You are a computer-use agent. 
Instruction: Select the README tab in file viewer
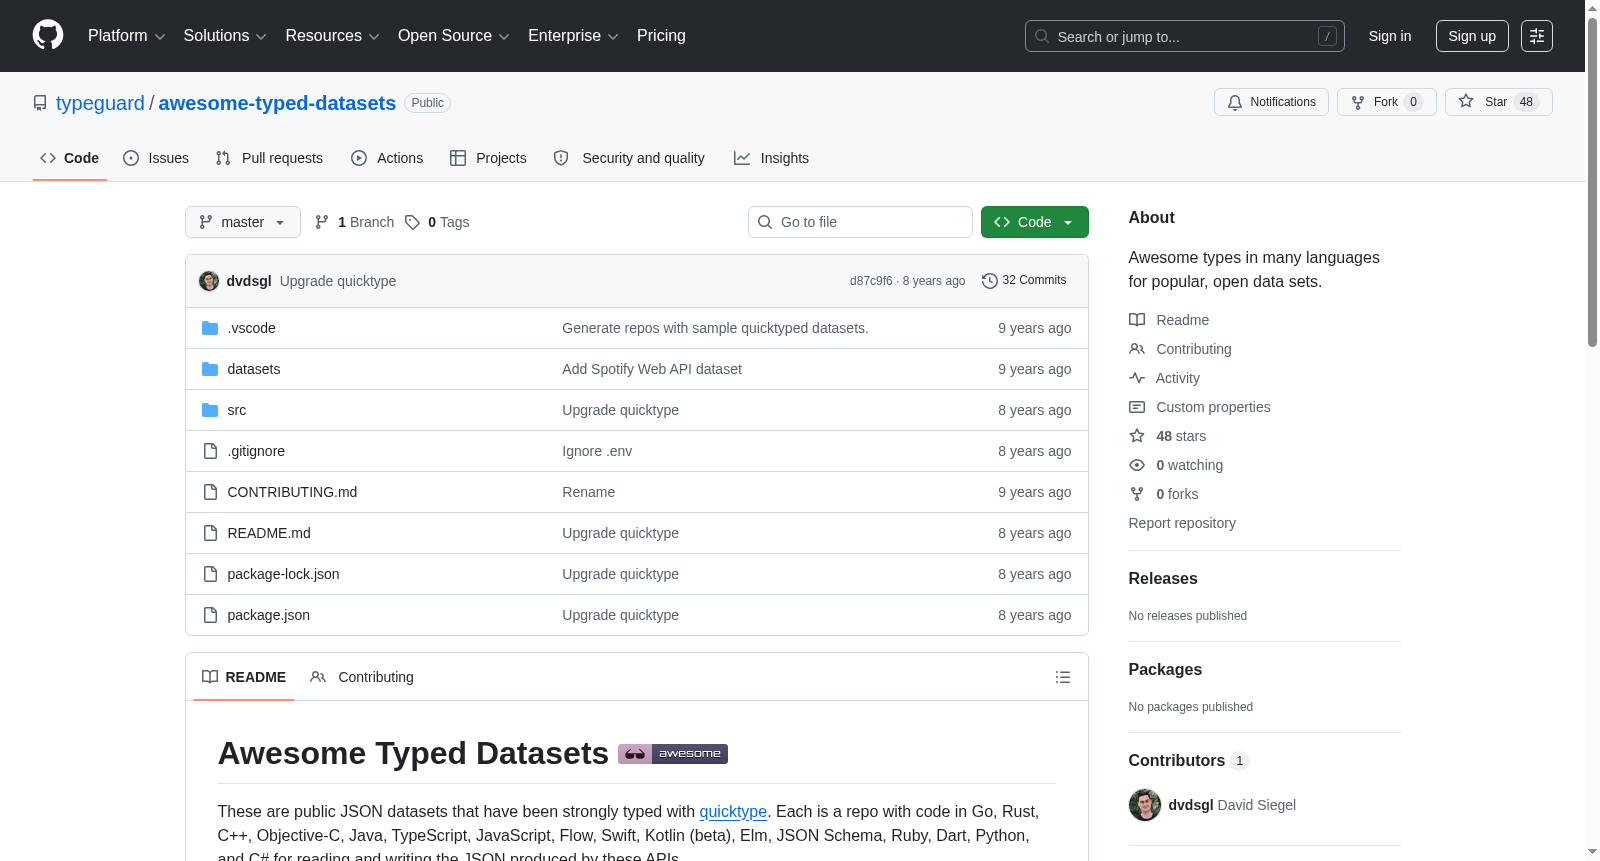244,677
